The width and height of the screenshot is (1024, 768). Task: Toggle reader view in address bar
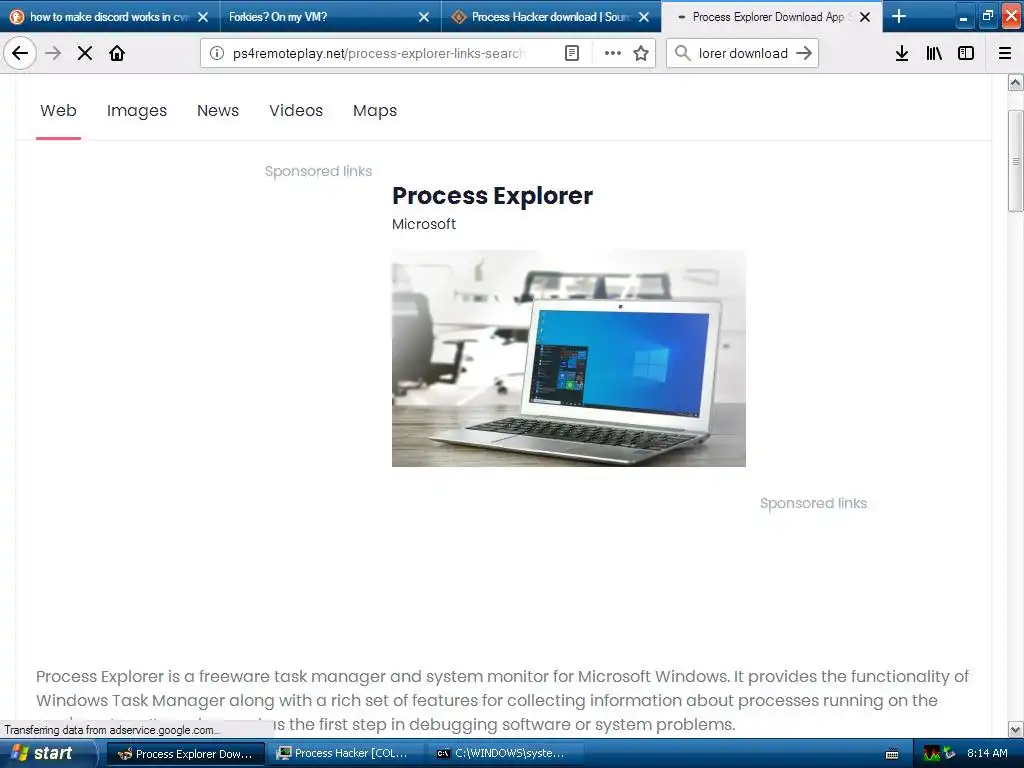point(572,53)
